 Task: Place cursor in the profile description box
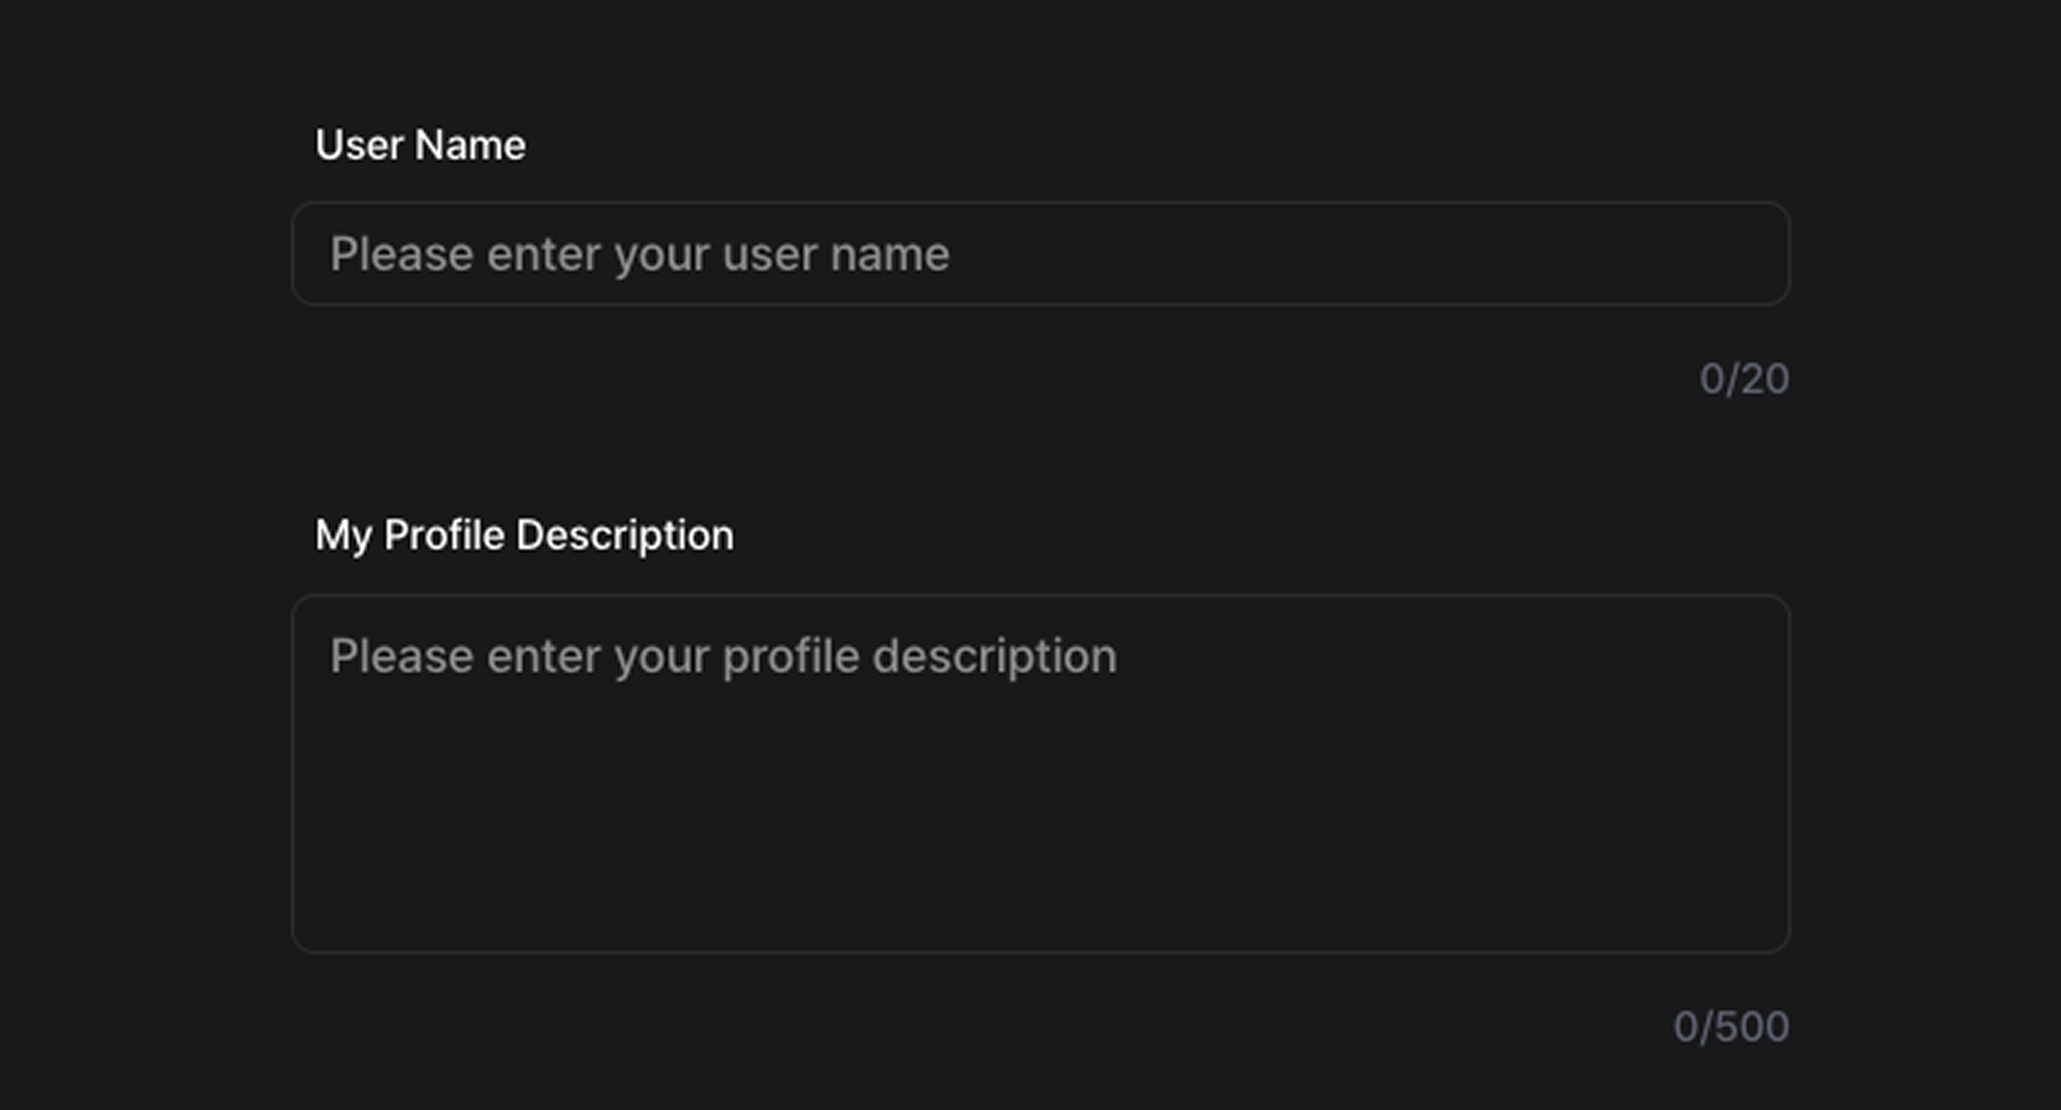(x=1040, y=773)
